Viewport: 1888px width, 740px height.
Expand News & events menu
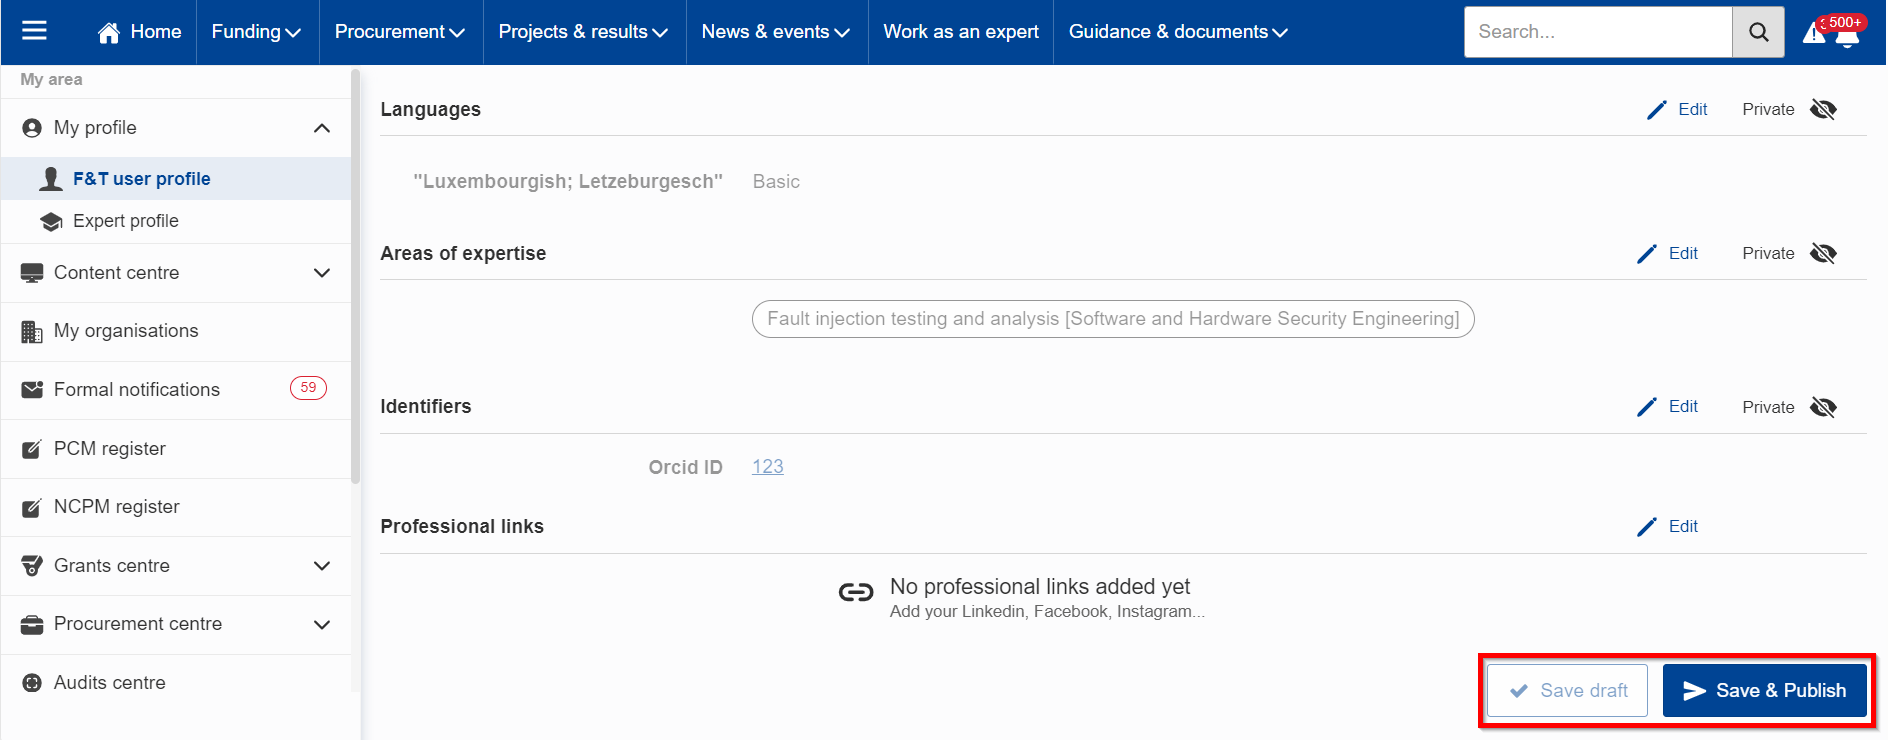click(x=776, y=32)
